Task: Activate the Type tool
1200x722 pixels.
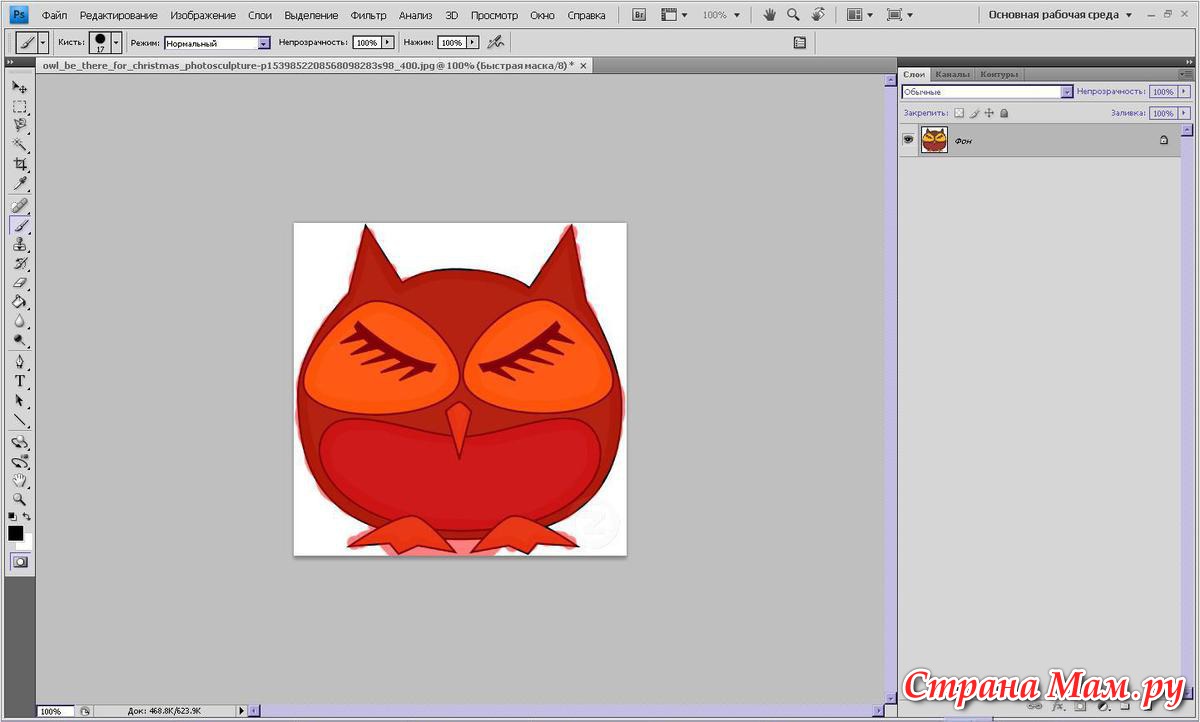Action: click(19, 381)
